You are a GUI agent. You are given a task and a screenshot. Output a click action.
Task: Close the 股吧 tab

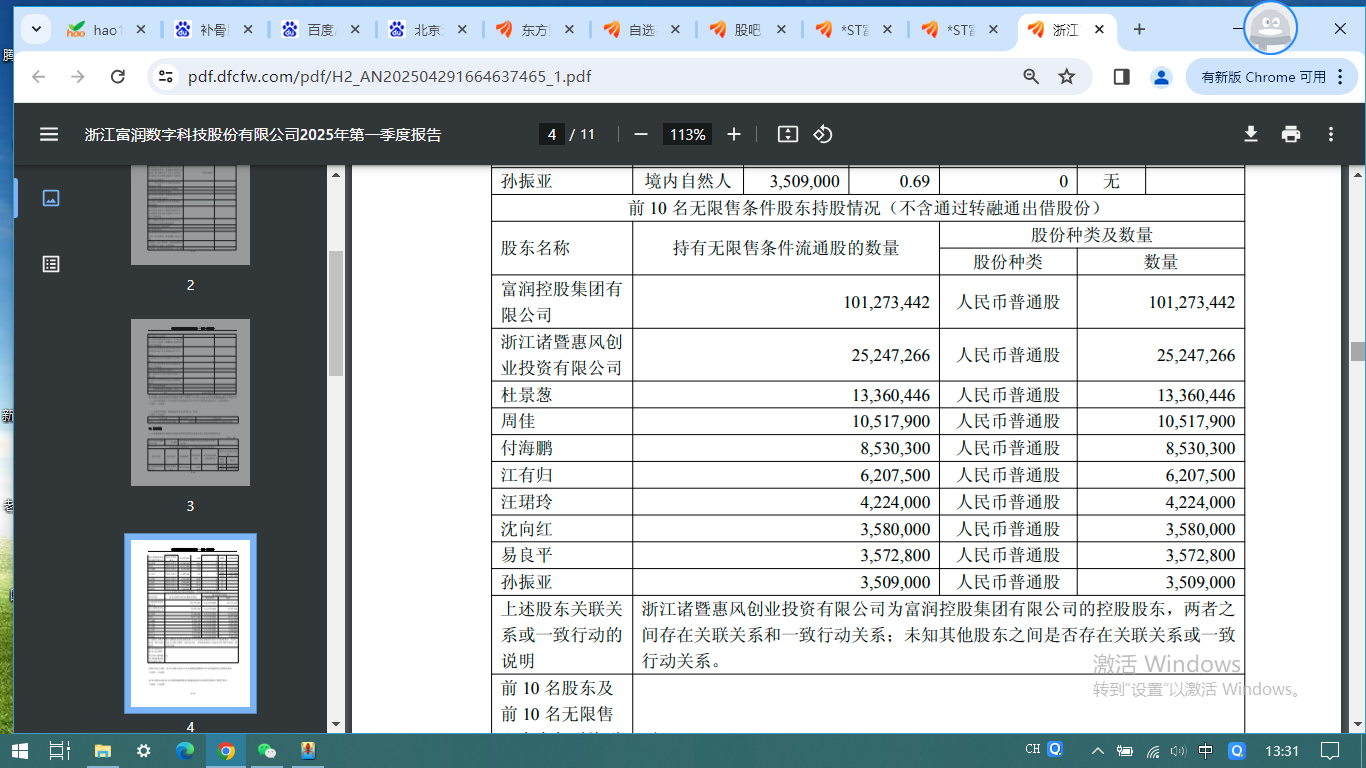pyautogui.click(x=781, y=30)
